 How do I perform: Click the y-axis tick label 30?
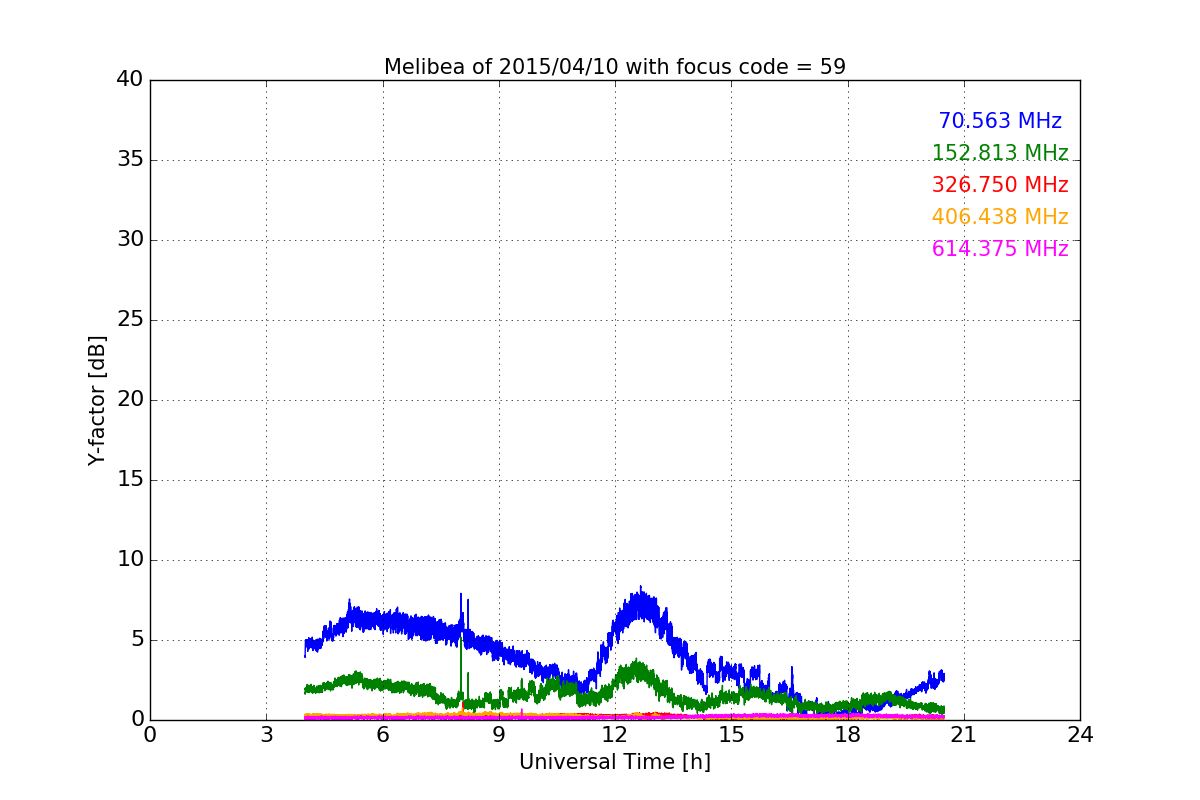(130, 240)
